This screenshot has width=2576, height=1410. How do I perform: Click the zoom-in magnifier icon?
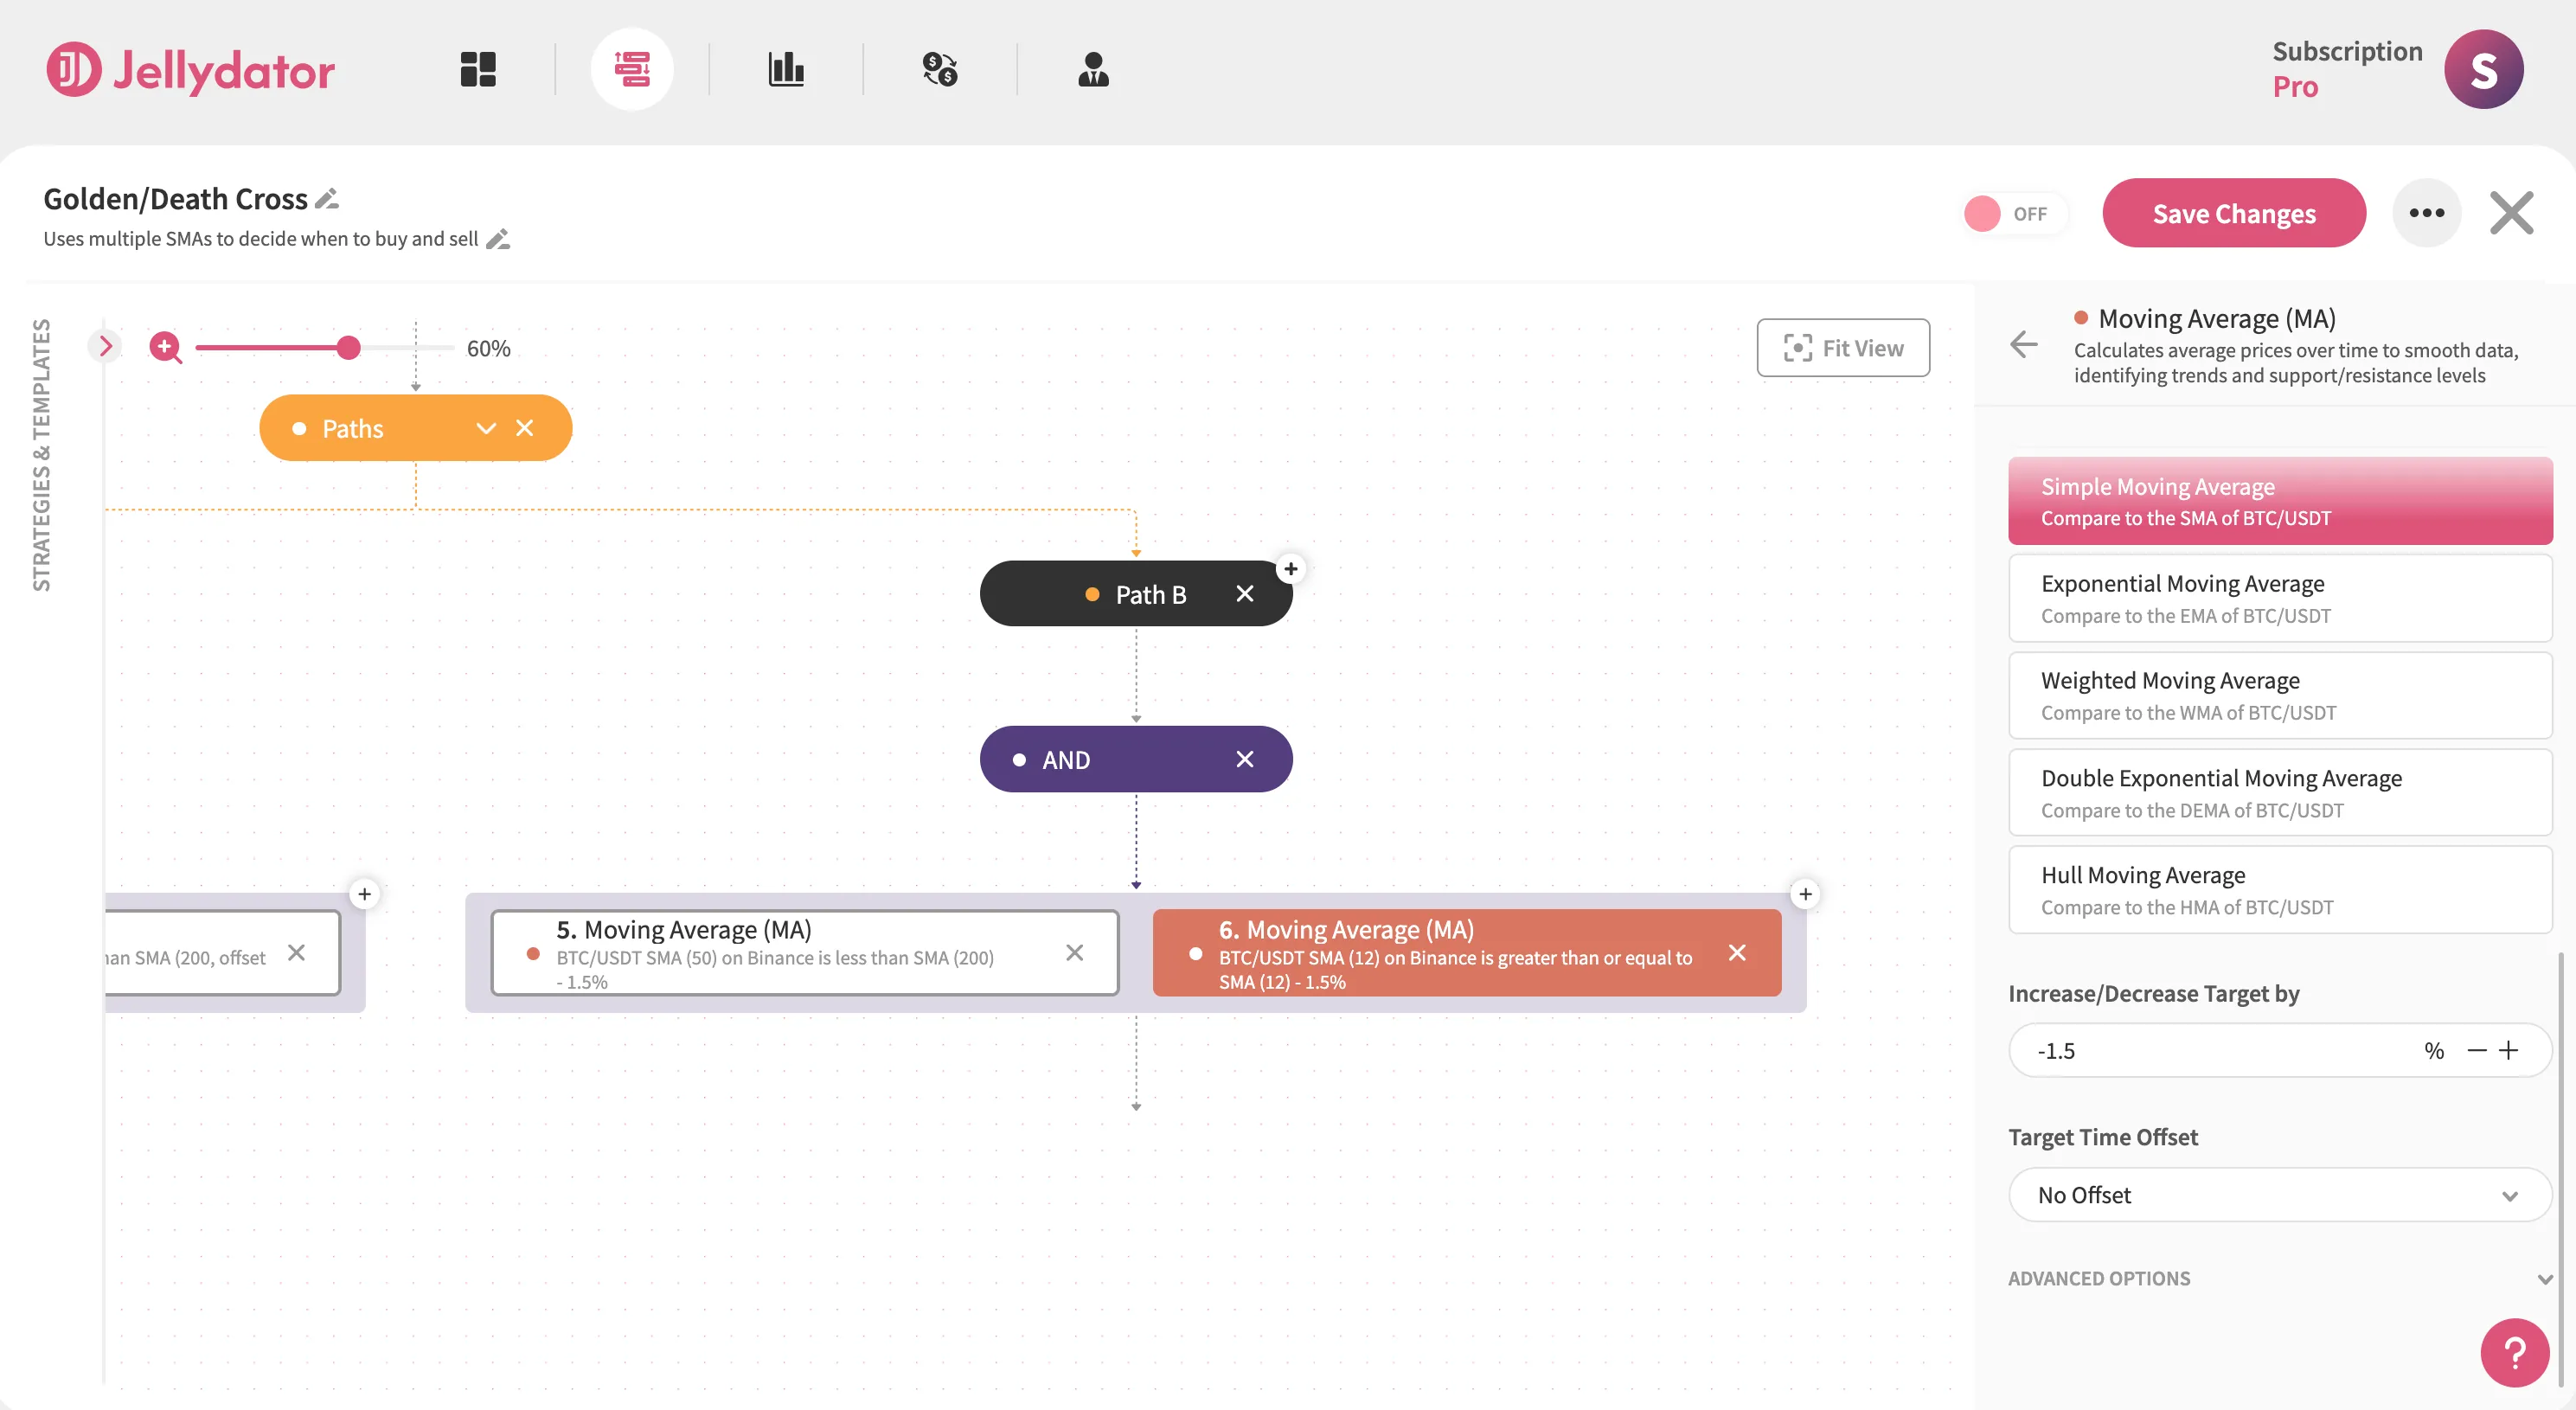click(165, 348)
